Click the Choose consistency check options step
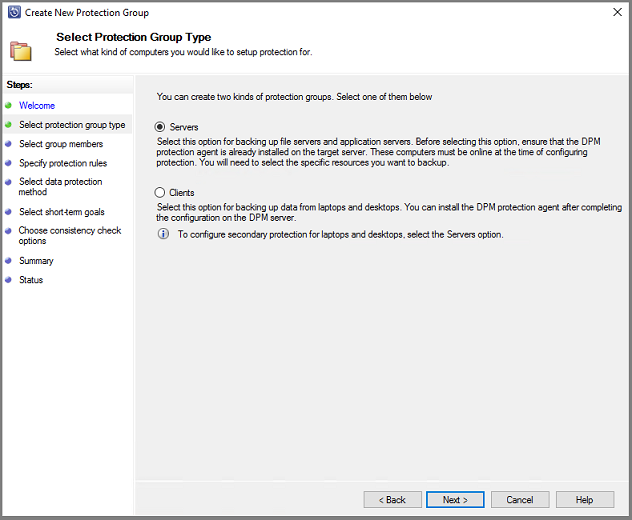 (70, 235)
